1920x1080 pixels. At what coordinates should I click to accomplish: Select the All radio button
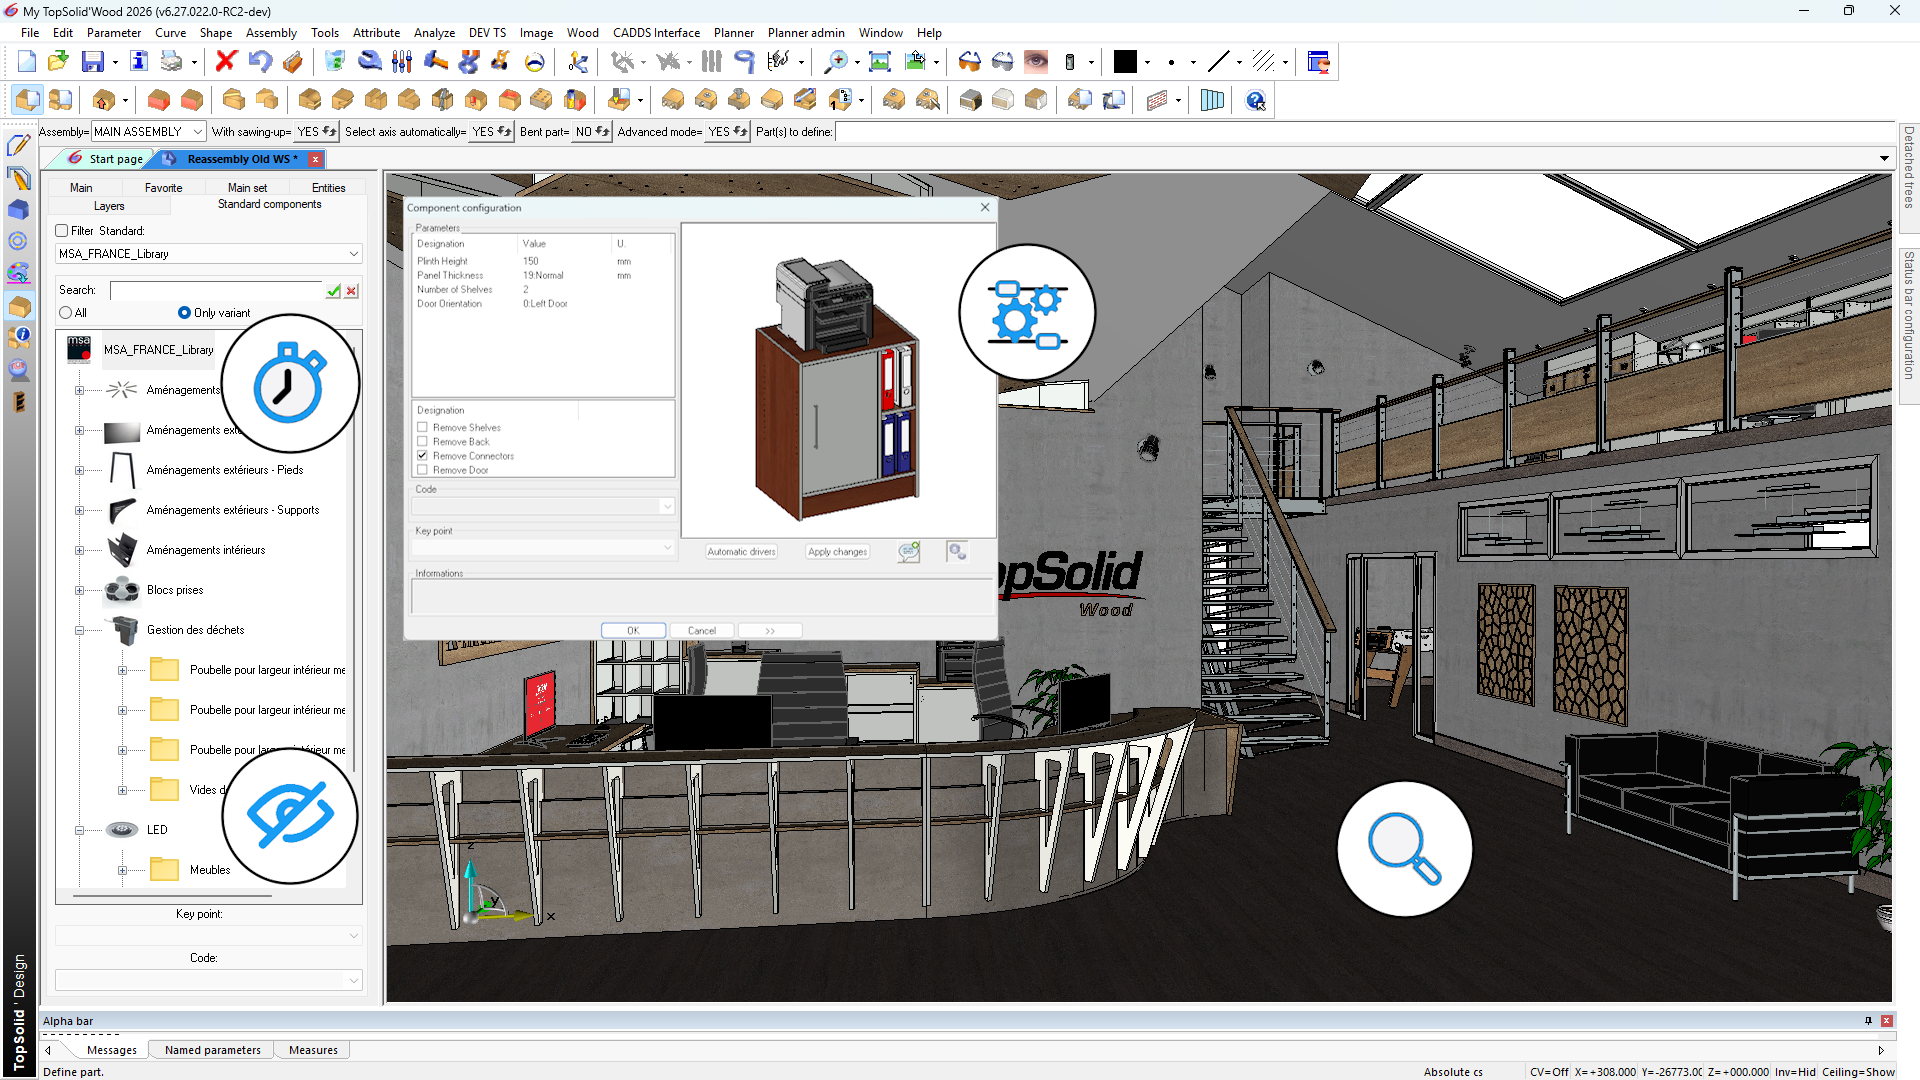66,313
